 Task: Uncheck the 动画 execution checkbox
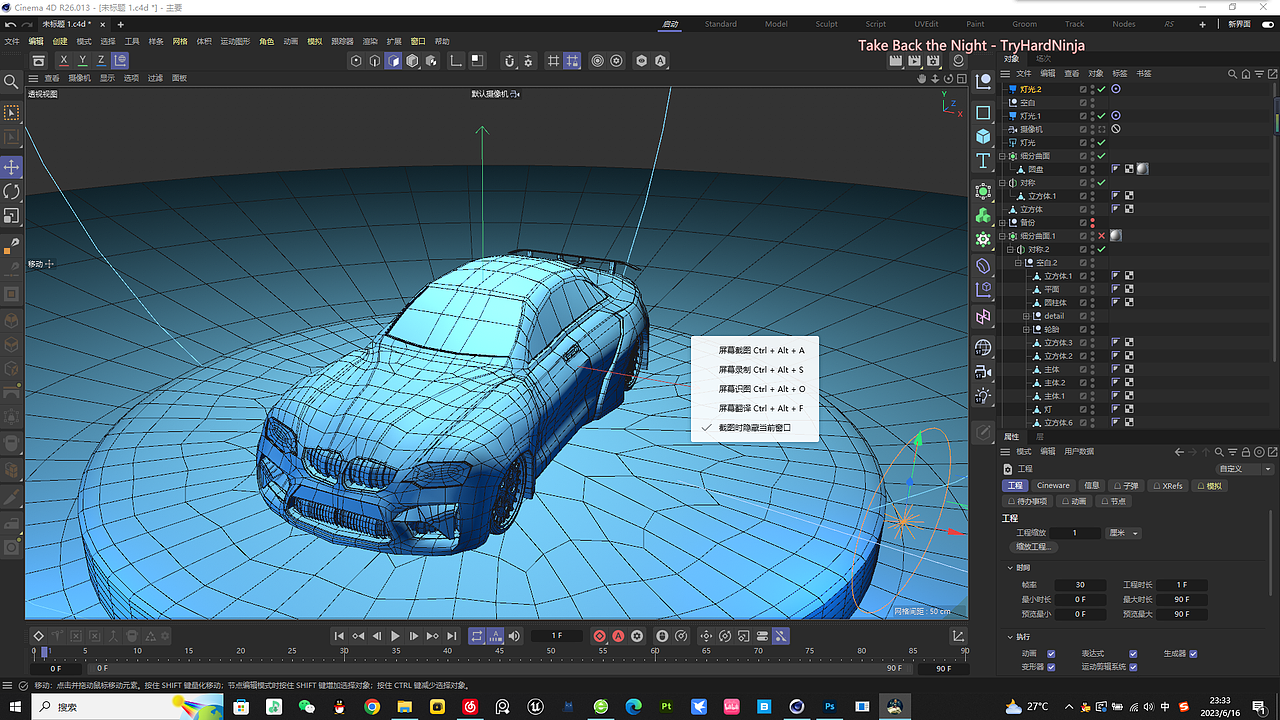coord(1051,654)
